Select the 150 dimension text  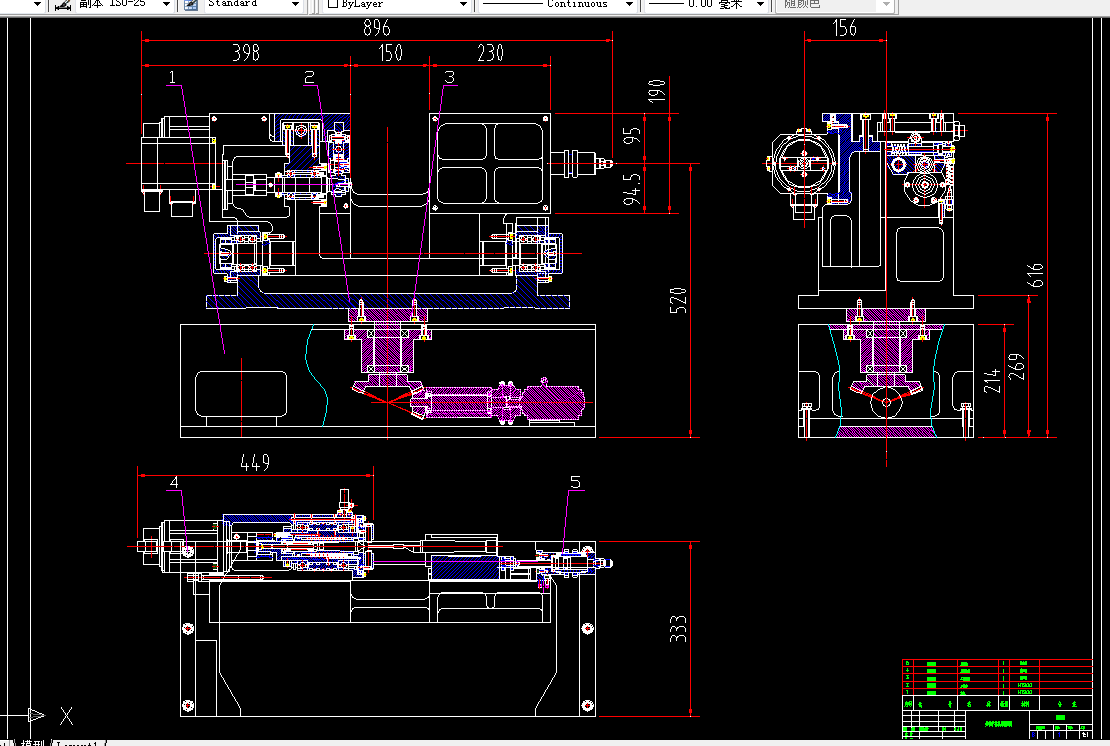pyautogui.click(x=390, y=53)
